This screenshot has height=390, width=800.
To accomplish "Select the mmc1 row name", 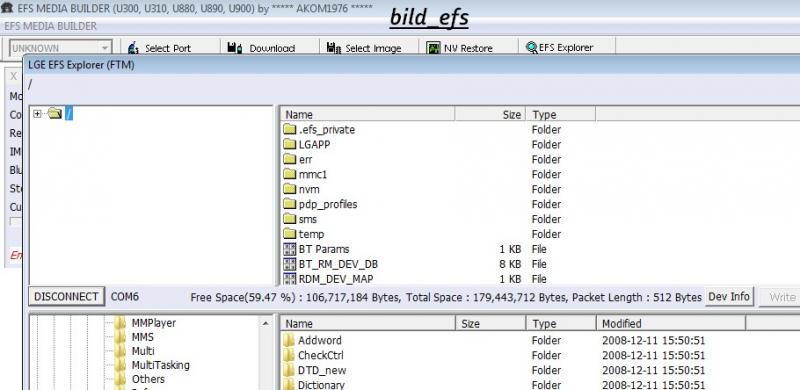I will tap(313, 175).
